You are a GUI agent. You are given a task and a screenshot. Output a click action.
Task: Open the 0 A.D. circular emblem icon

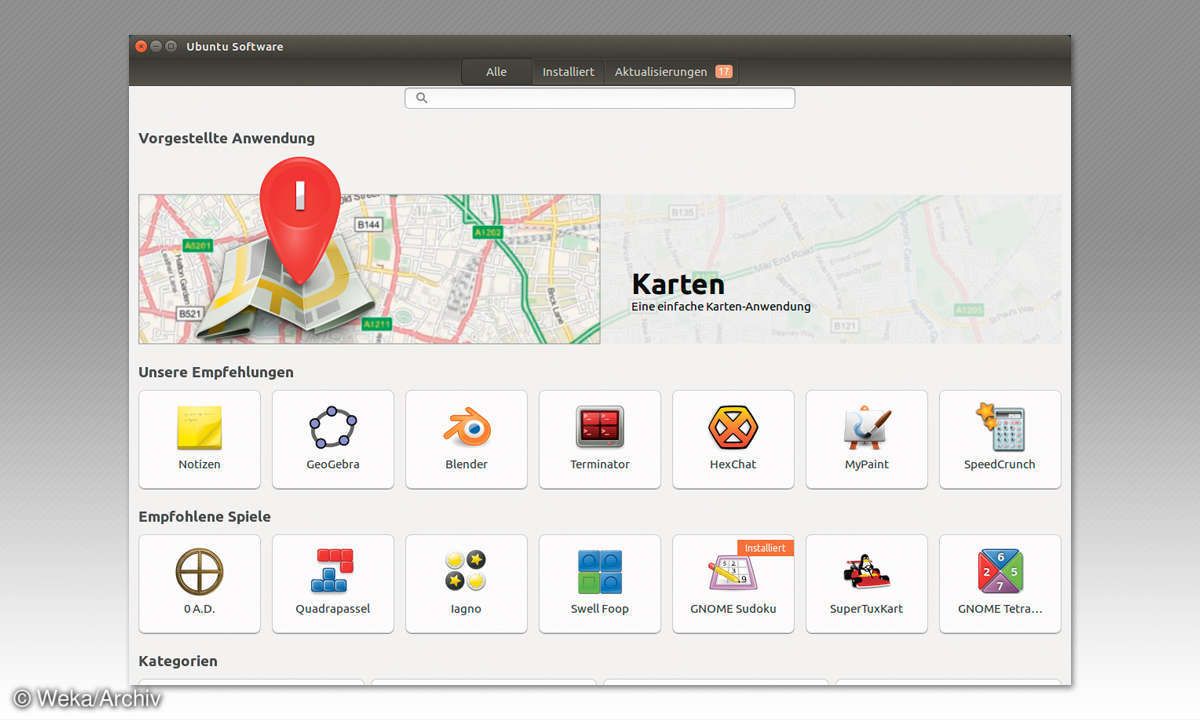tap(199, 572)
